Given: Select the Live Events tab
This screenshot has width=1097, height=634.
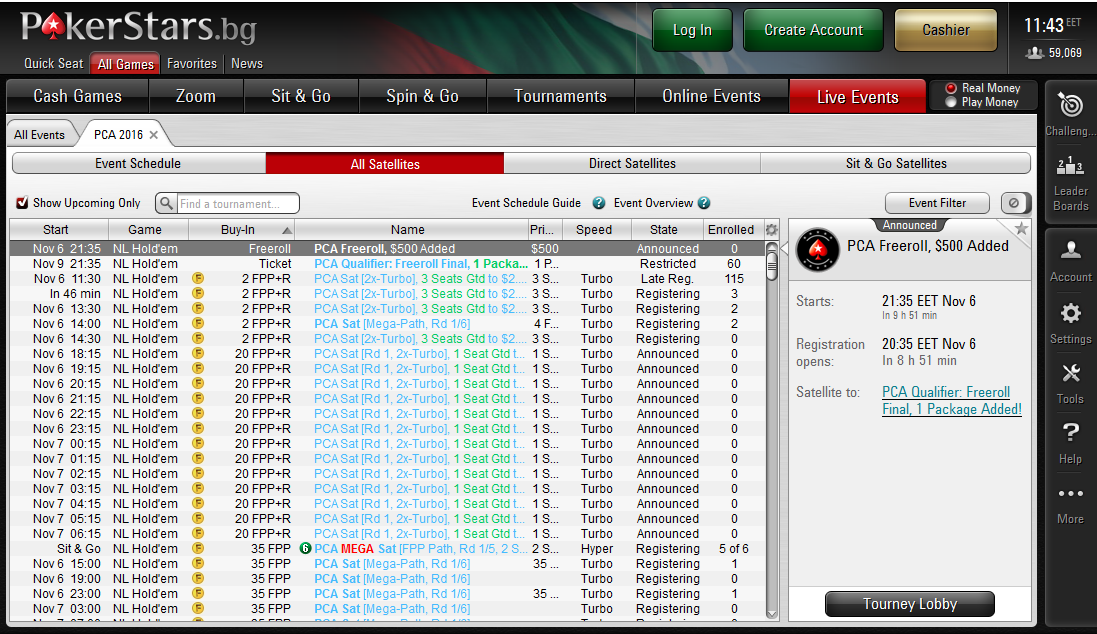Looking at the screenshot, I should 858,97.
